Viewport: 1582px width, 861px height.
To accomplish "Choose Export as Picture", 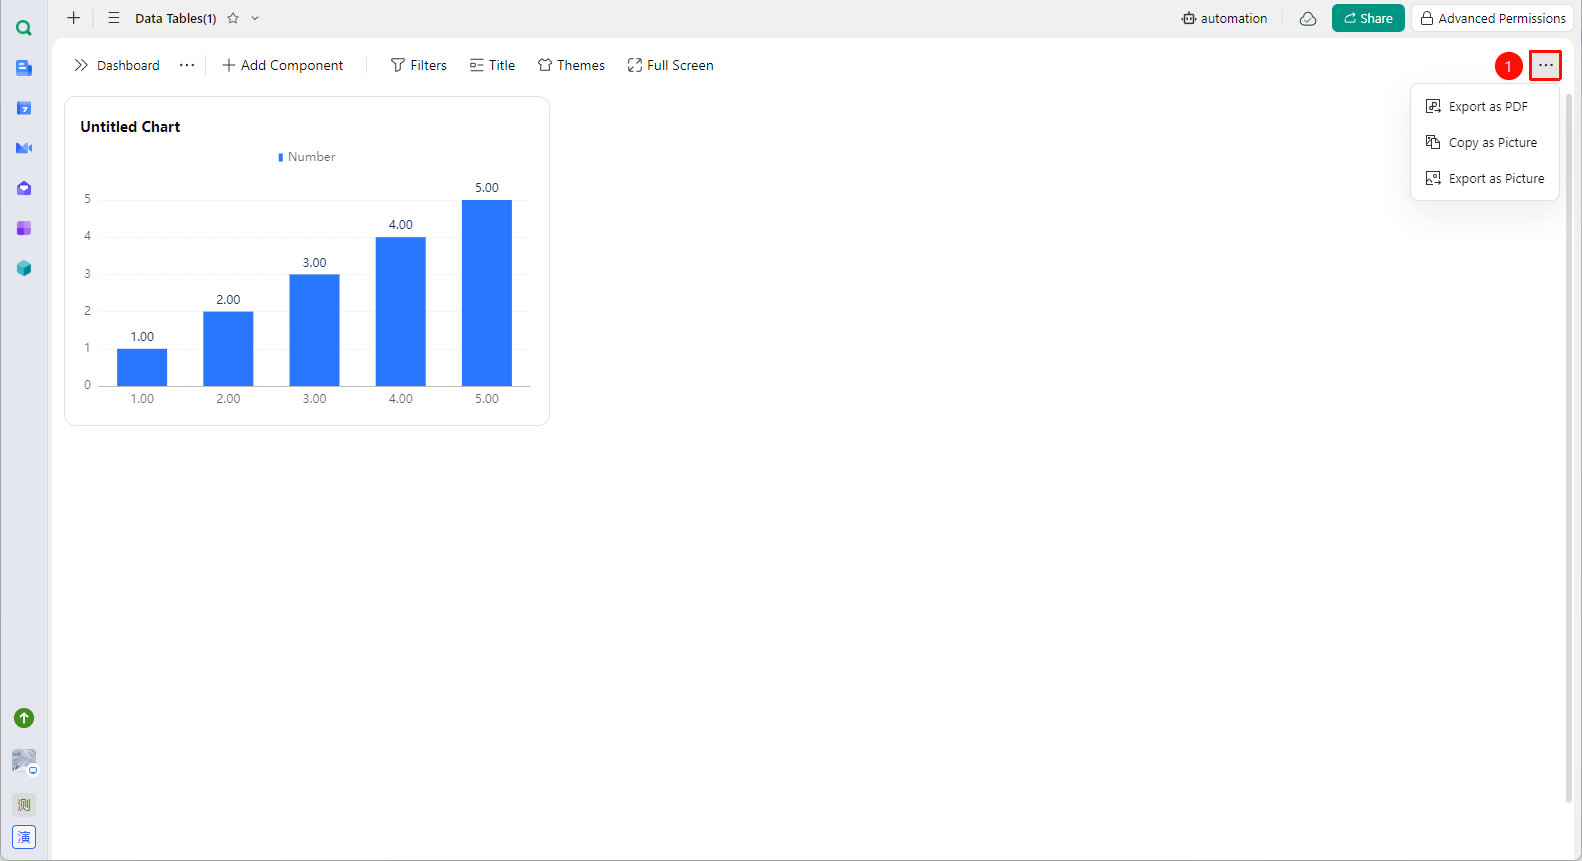I will point(1485,178).
